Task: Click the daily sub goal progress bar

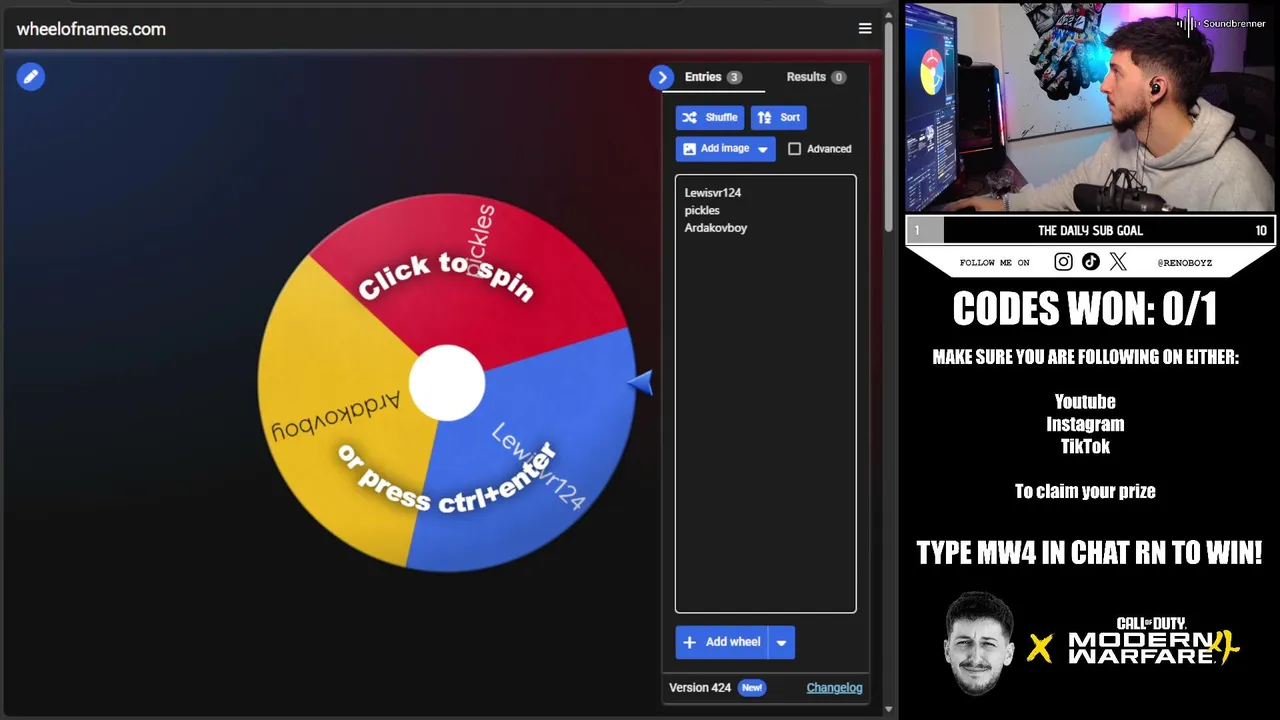Action: [1090, 230]
